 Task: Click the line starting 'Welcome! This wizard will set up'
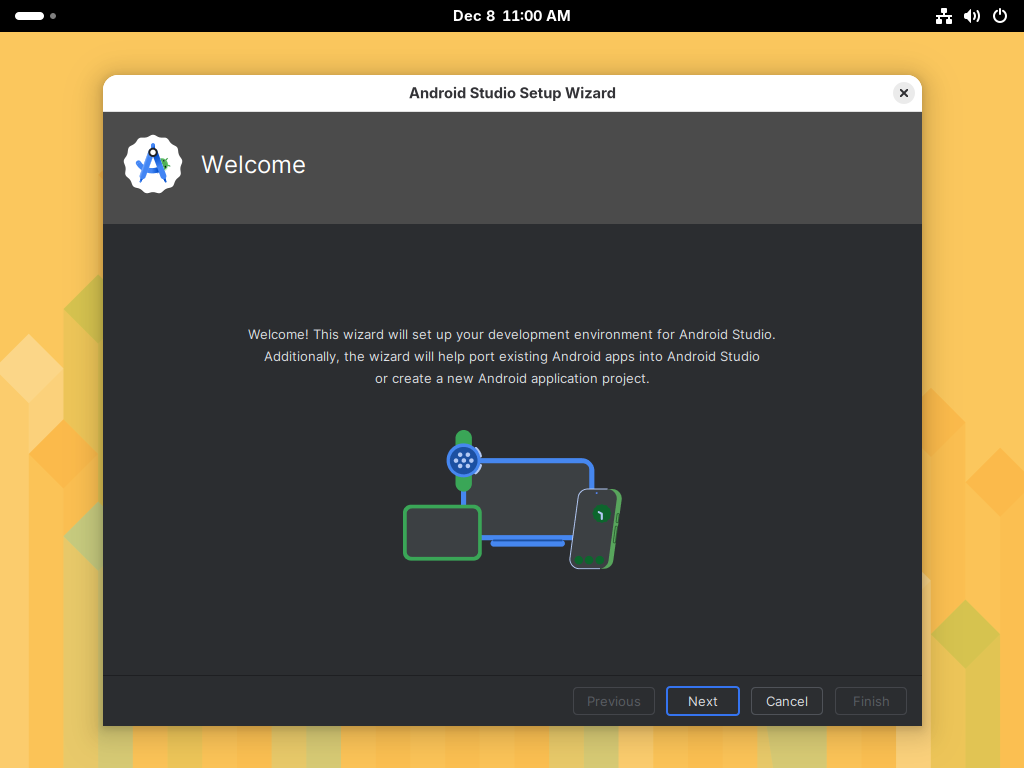[511, 334]
